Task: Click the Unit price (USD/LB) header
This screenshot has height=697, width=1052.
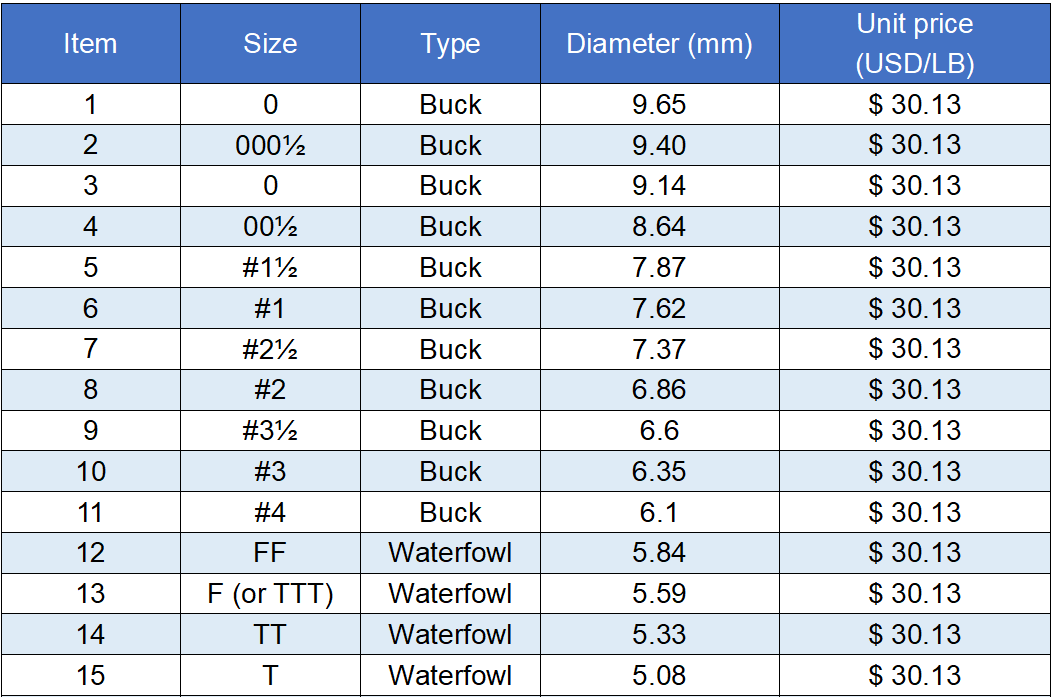Action: coord(914,44)
